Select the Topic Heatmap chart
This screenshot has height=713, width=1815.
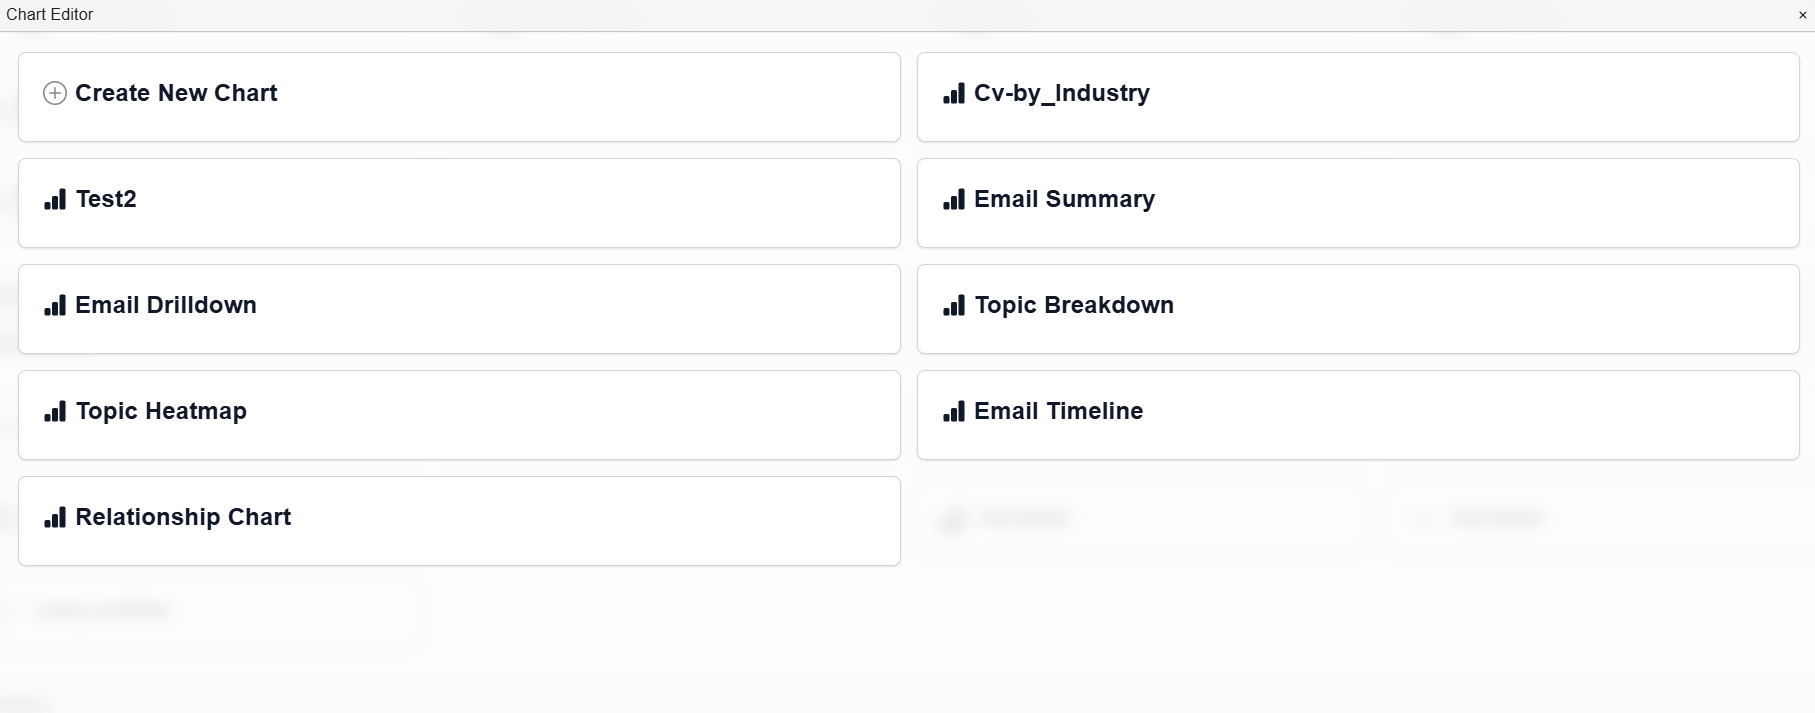[x=459, y=415]
